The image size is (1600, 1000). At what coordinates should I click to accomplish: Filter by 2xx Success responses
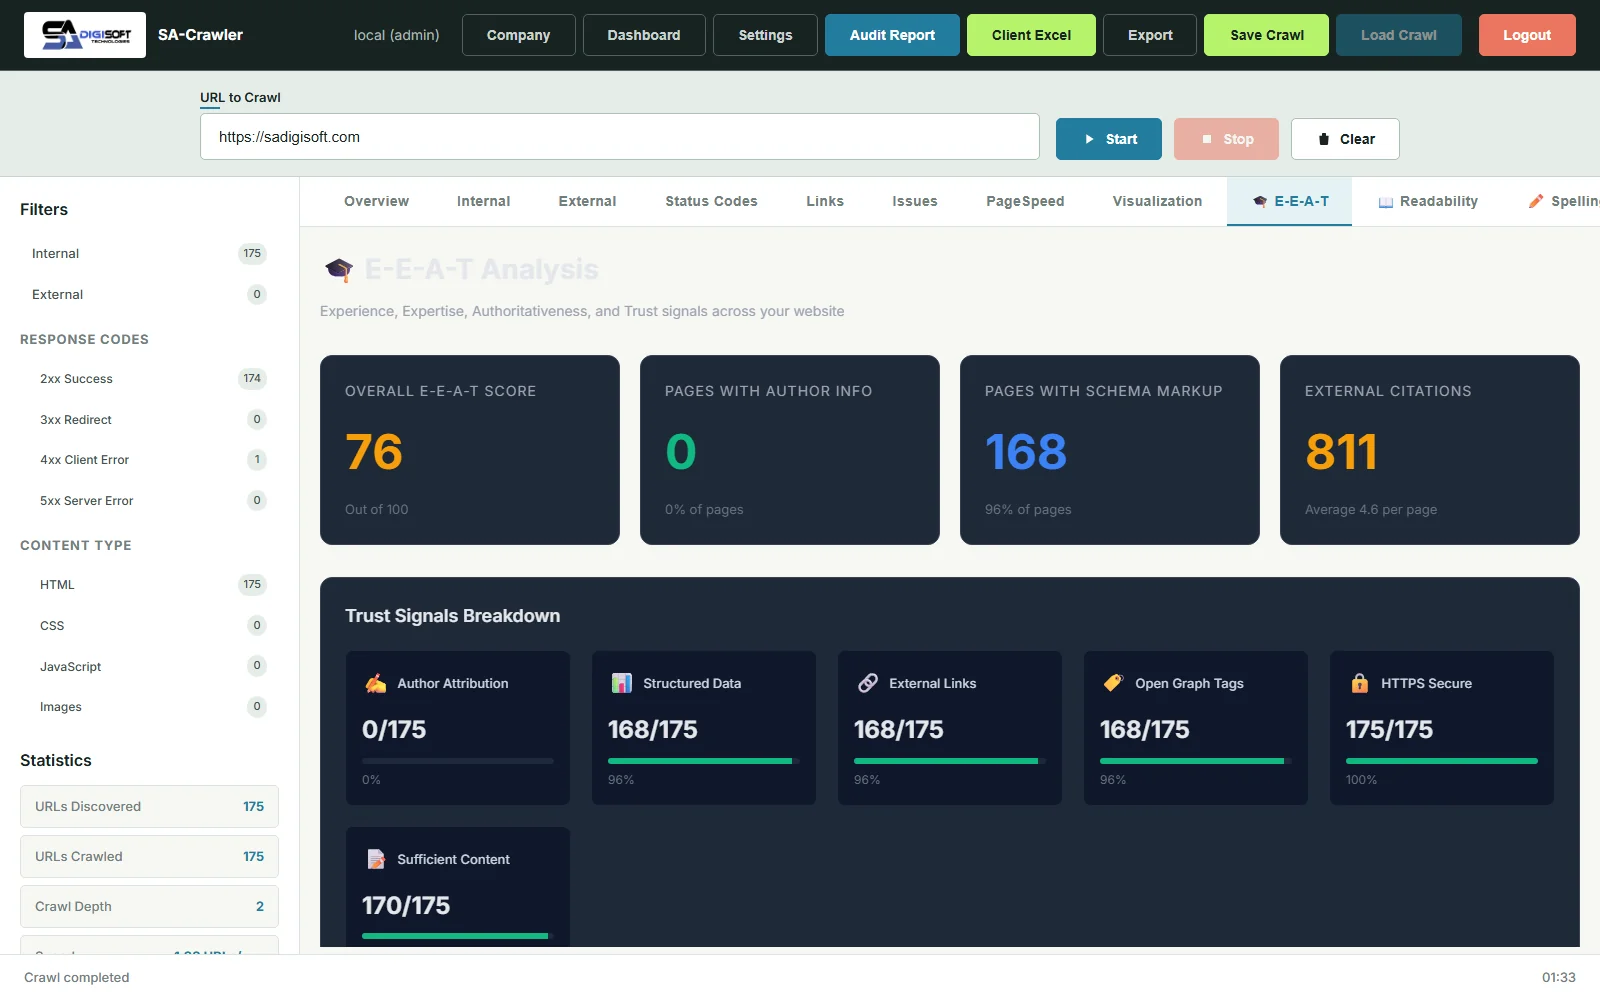tap(149, 379)
